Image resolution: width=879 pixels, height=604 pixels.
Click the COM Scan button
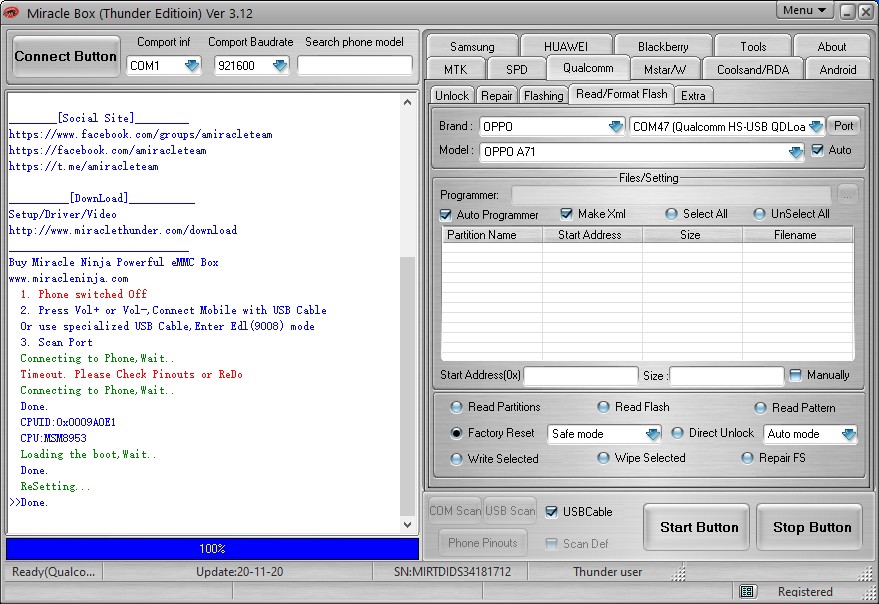click(455, 510)
